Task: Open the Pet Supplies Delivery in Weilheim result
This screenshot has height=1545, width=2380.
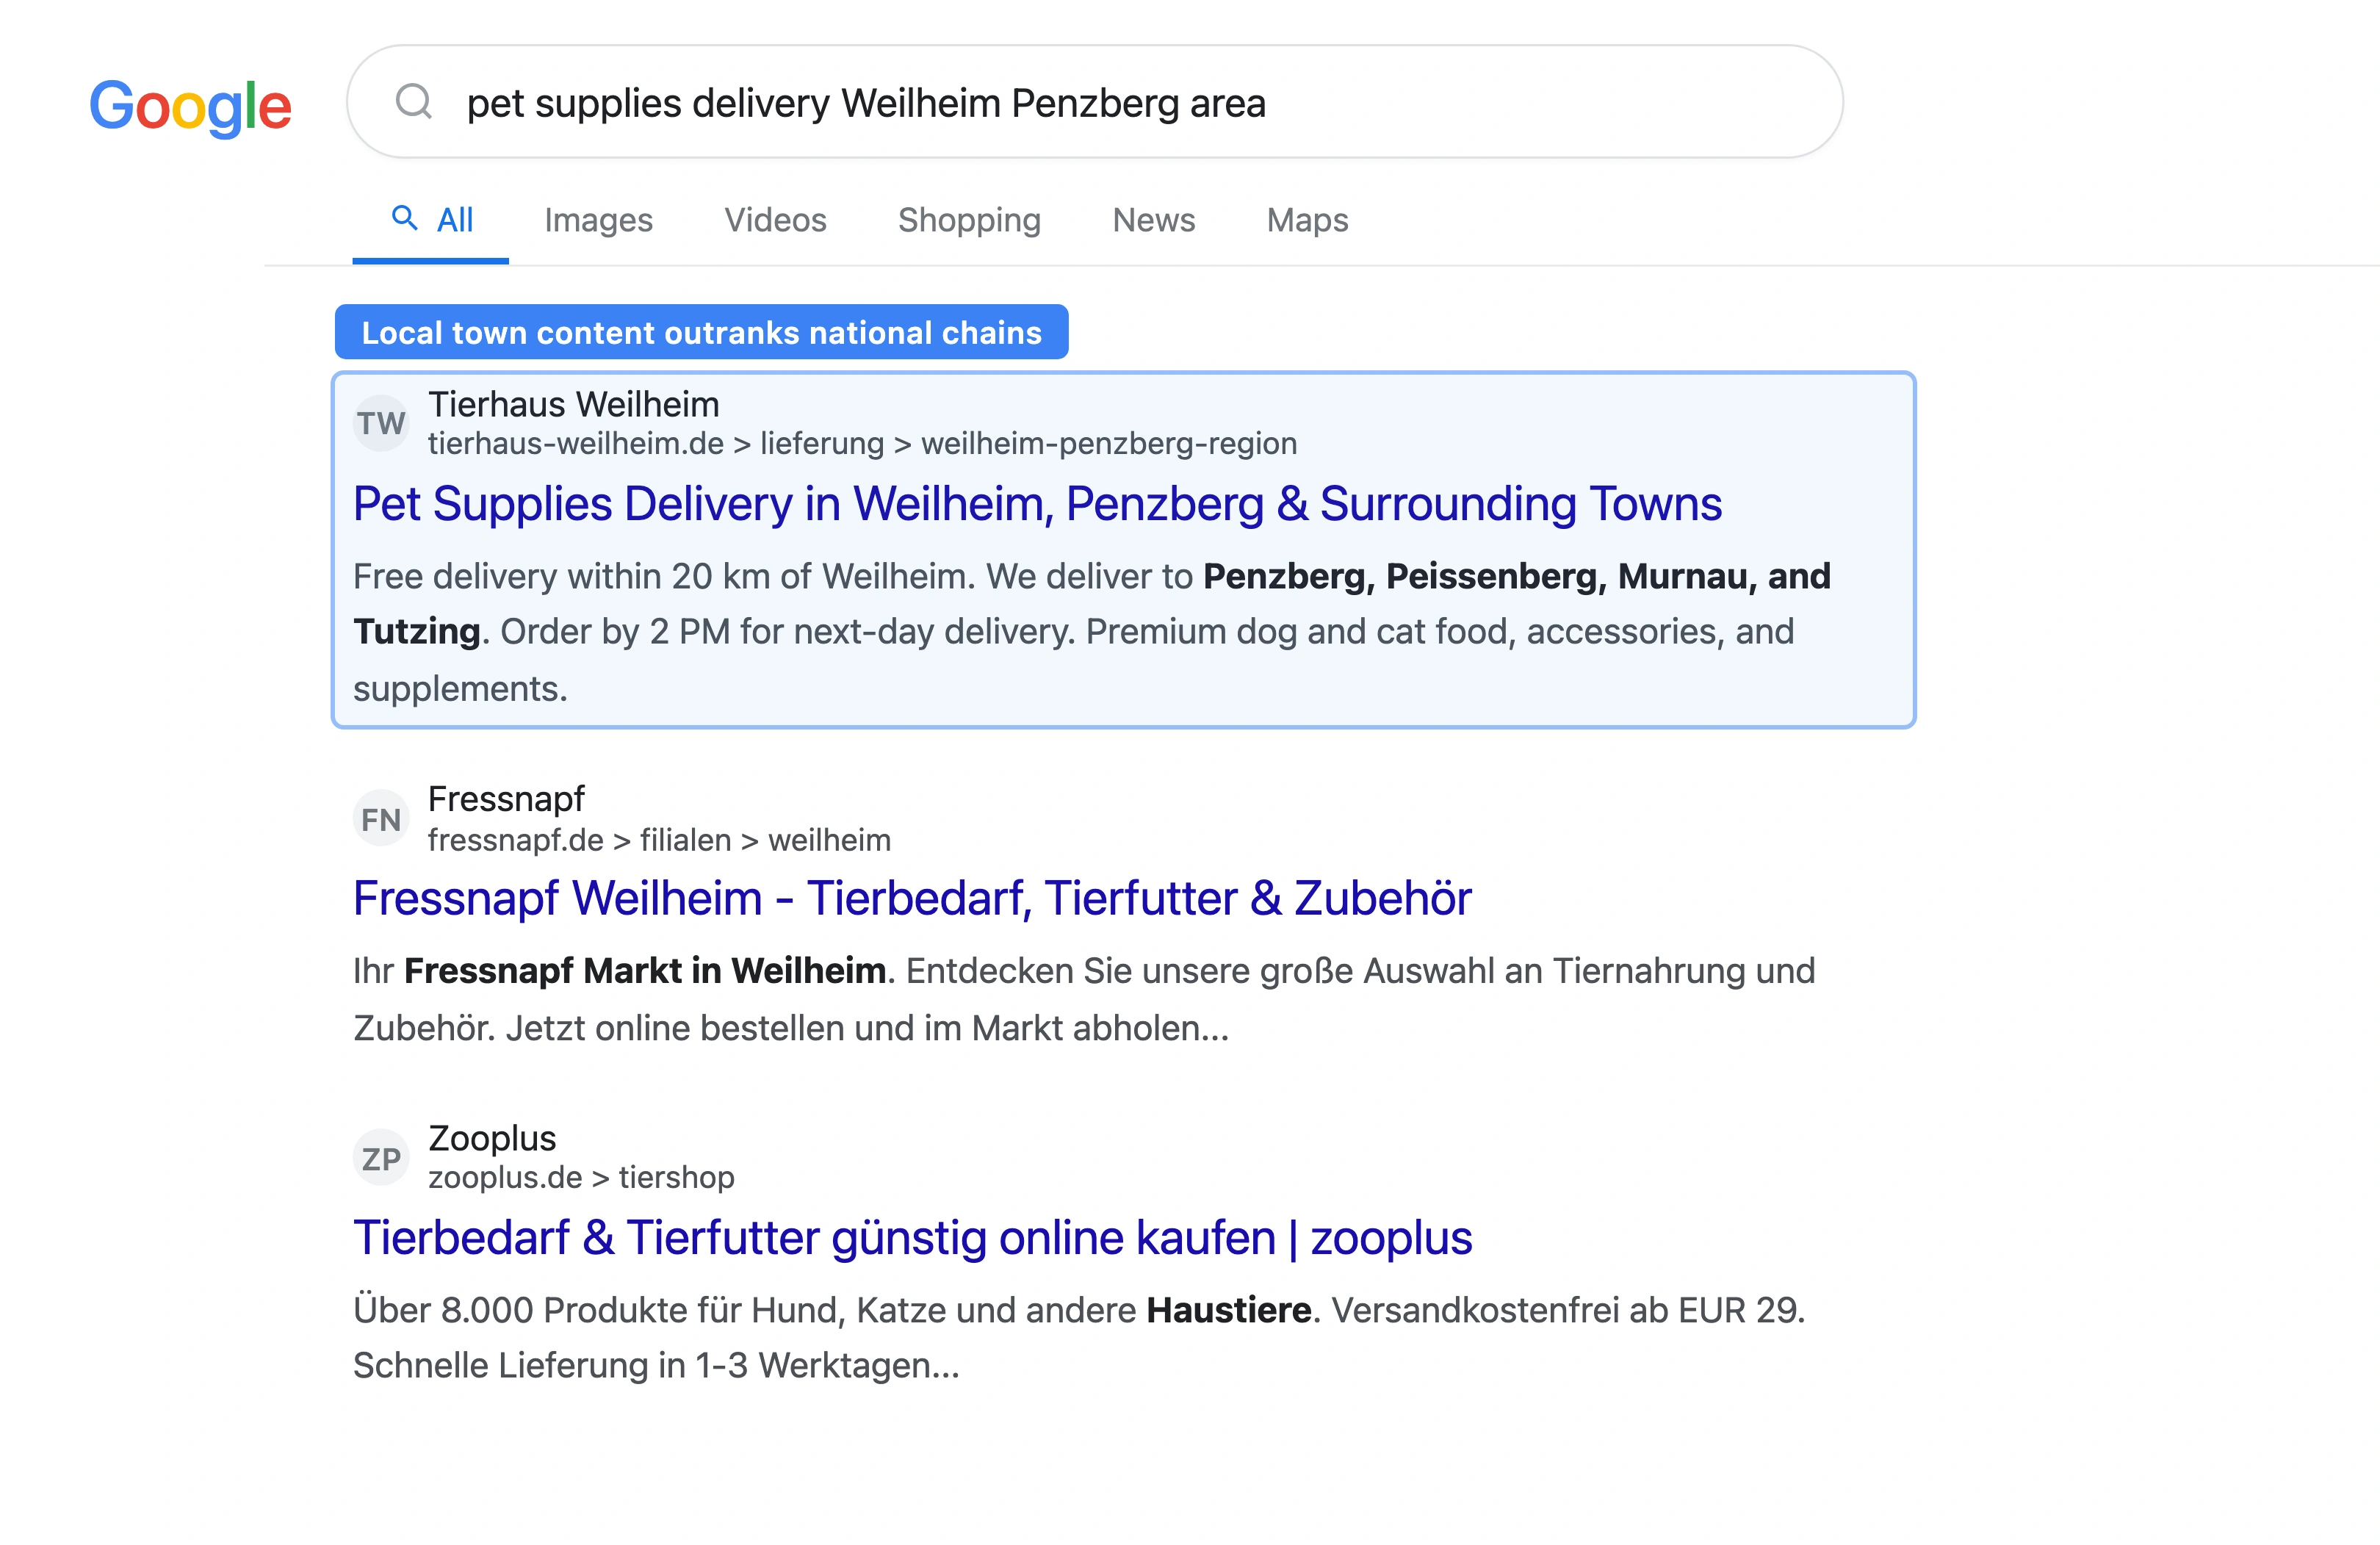Action: 1037,503
